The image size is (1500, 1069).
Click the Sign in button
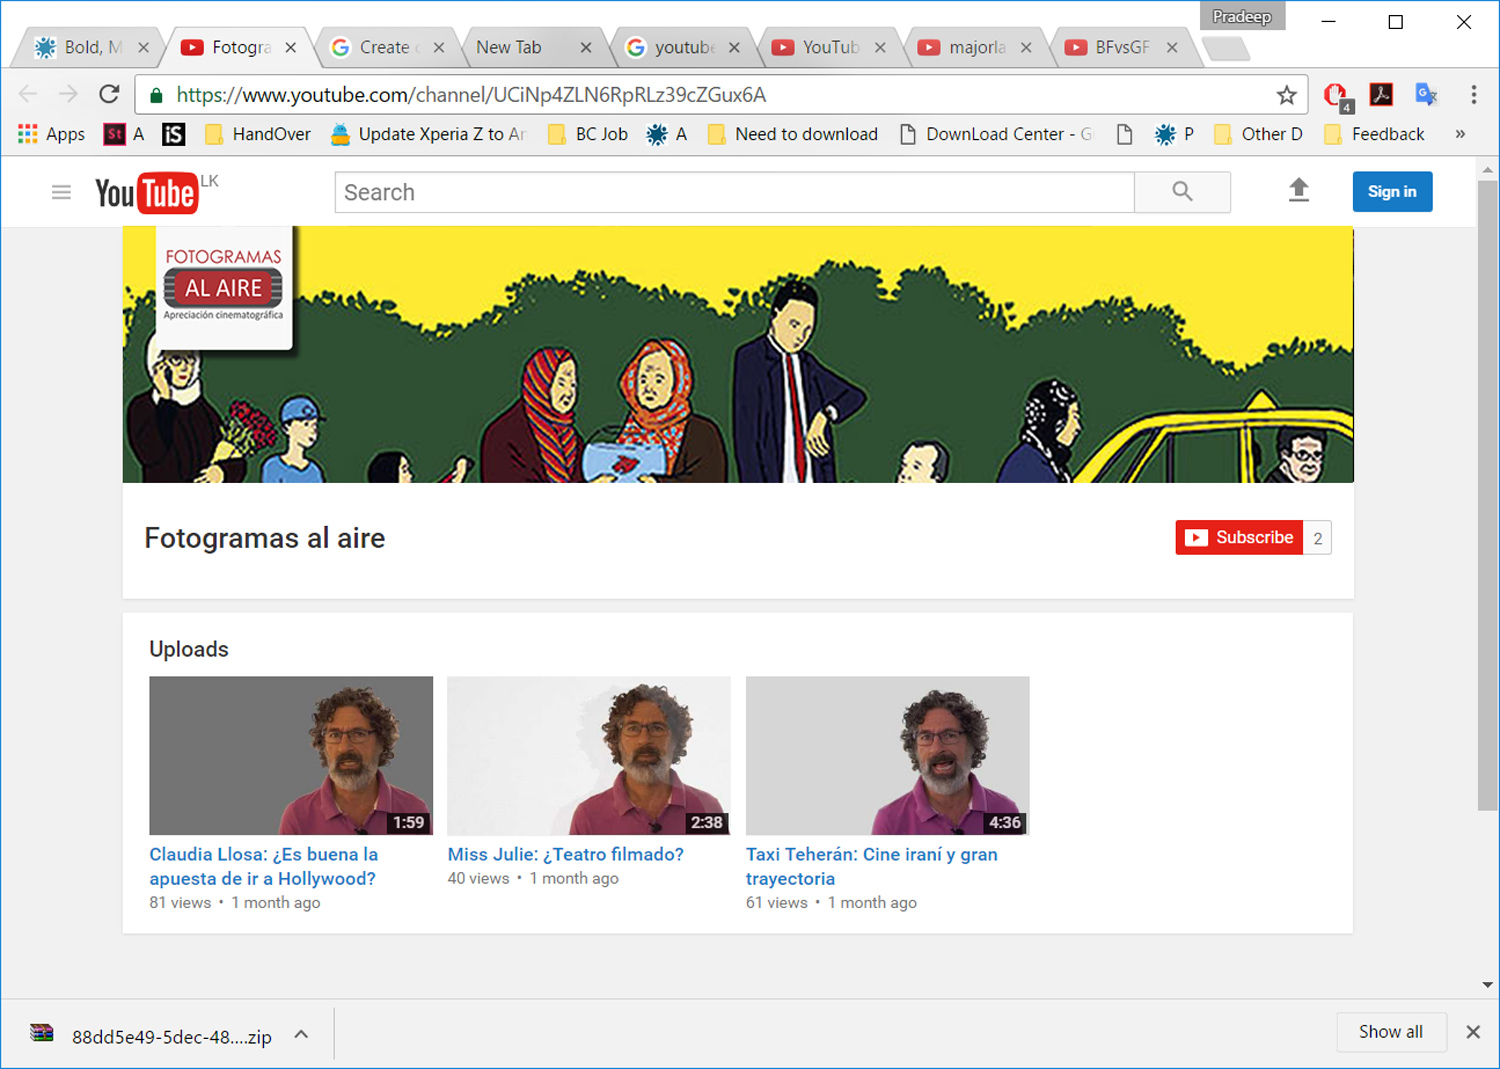pos(1392,192)
